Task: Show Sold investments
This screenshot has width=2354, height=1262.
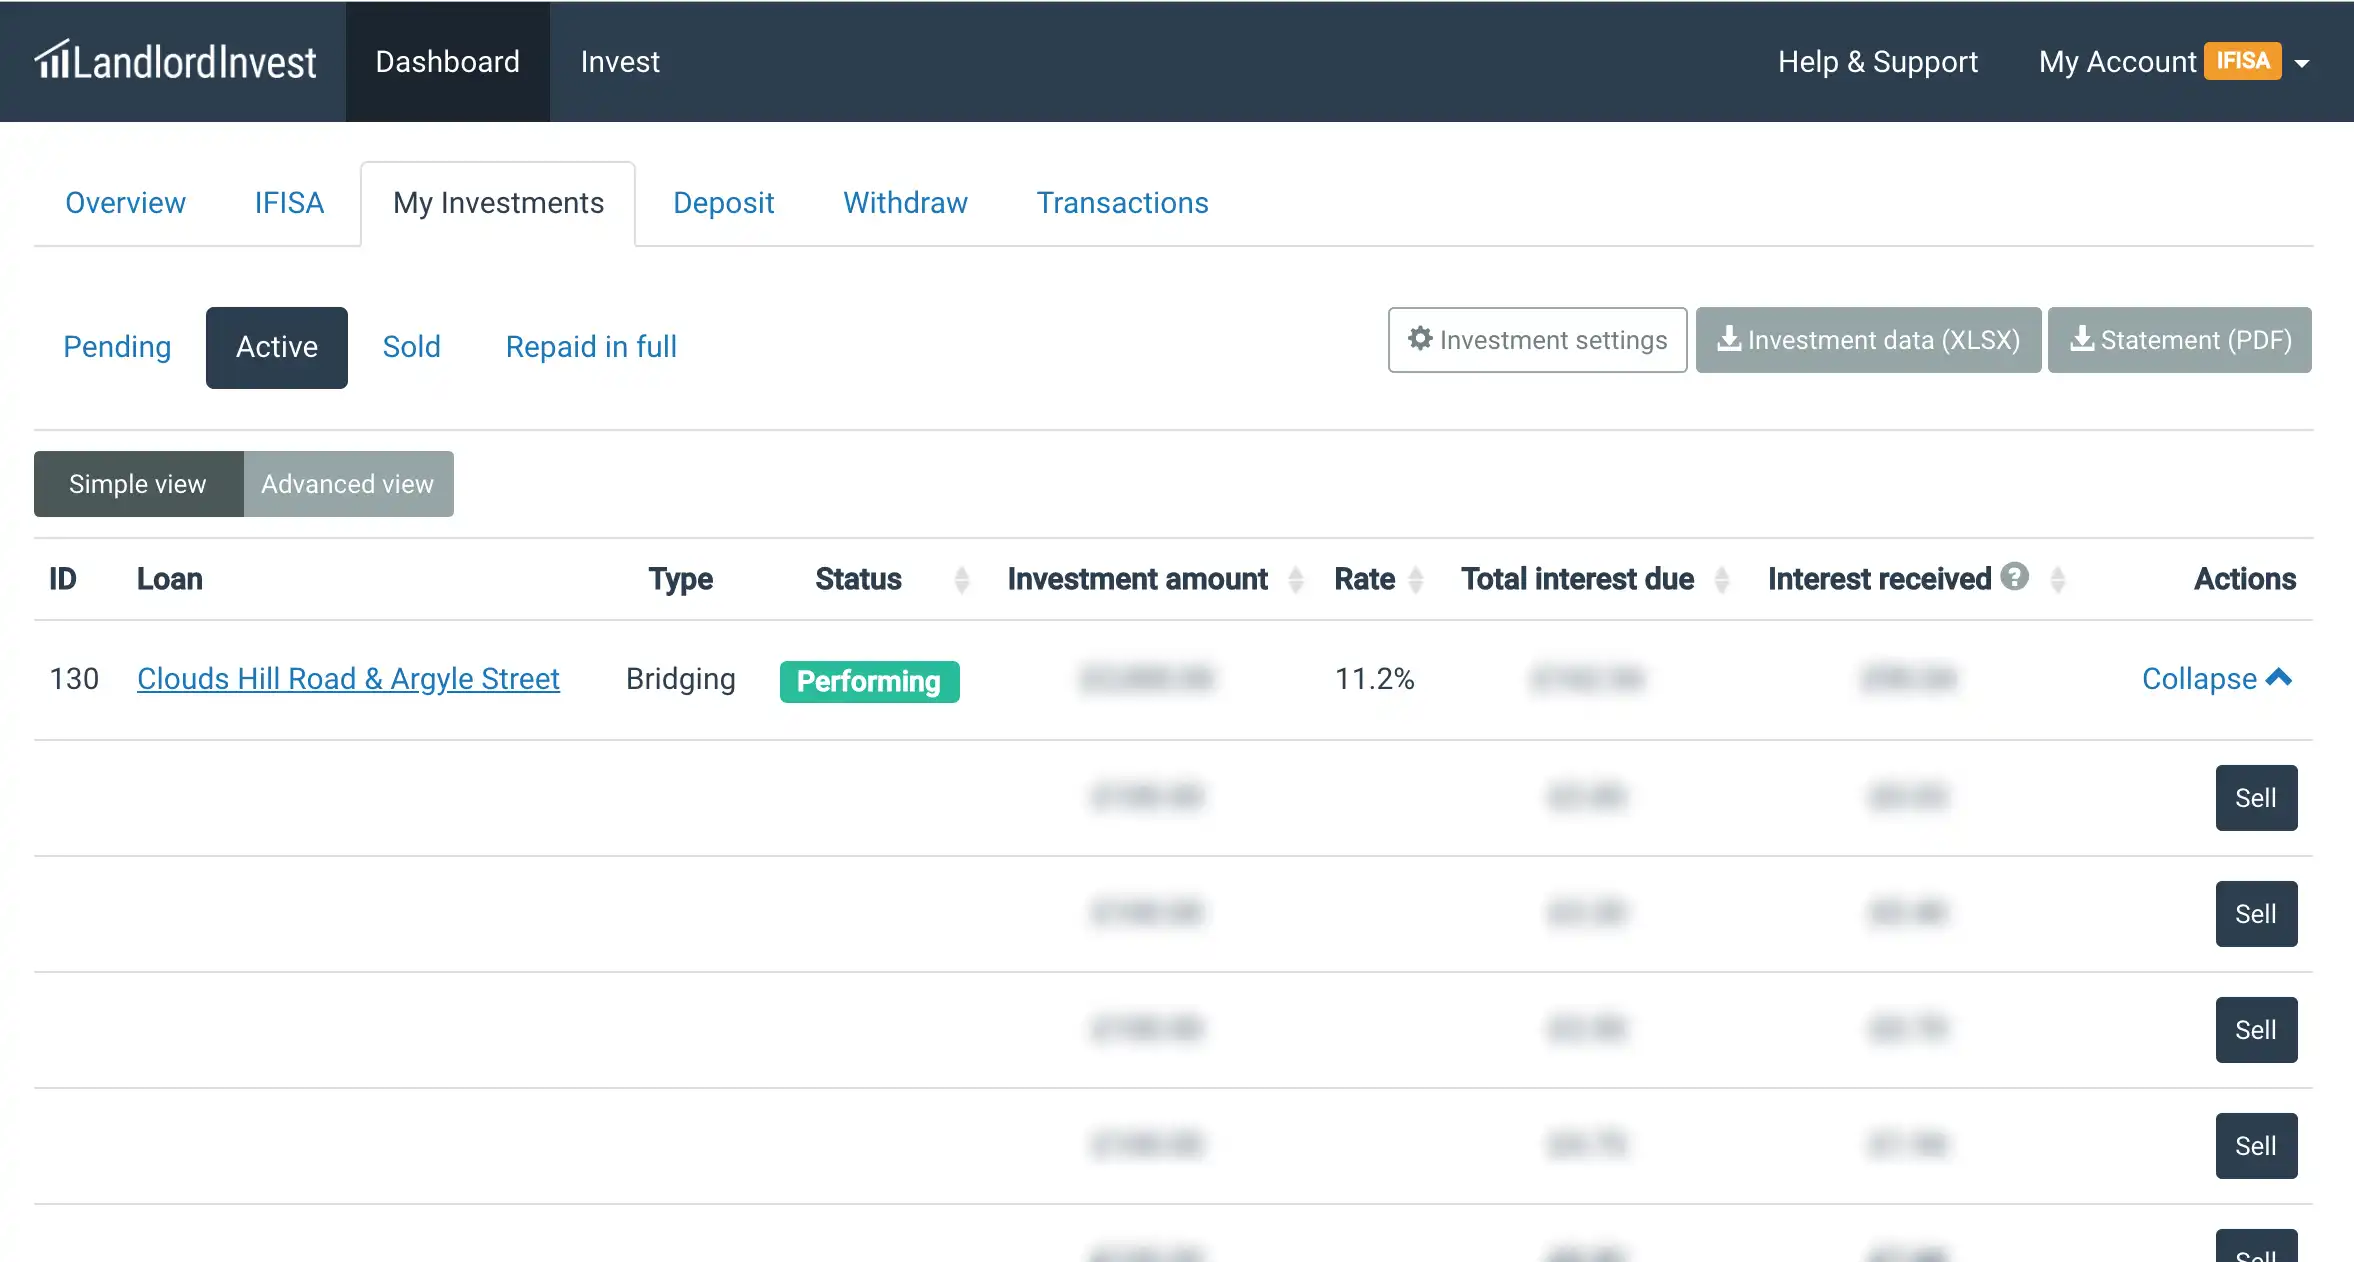Action: pyautogui.click(x=411, y=347)
